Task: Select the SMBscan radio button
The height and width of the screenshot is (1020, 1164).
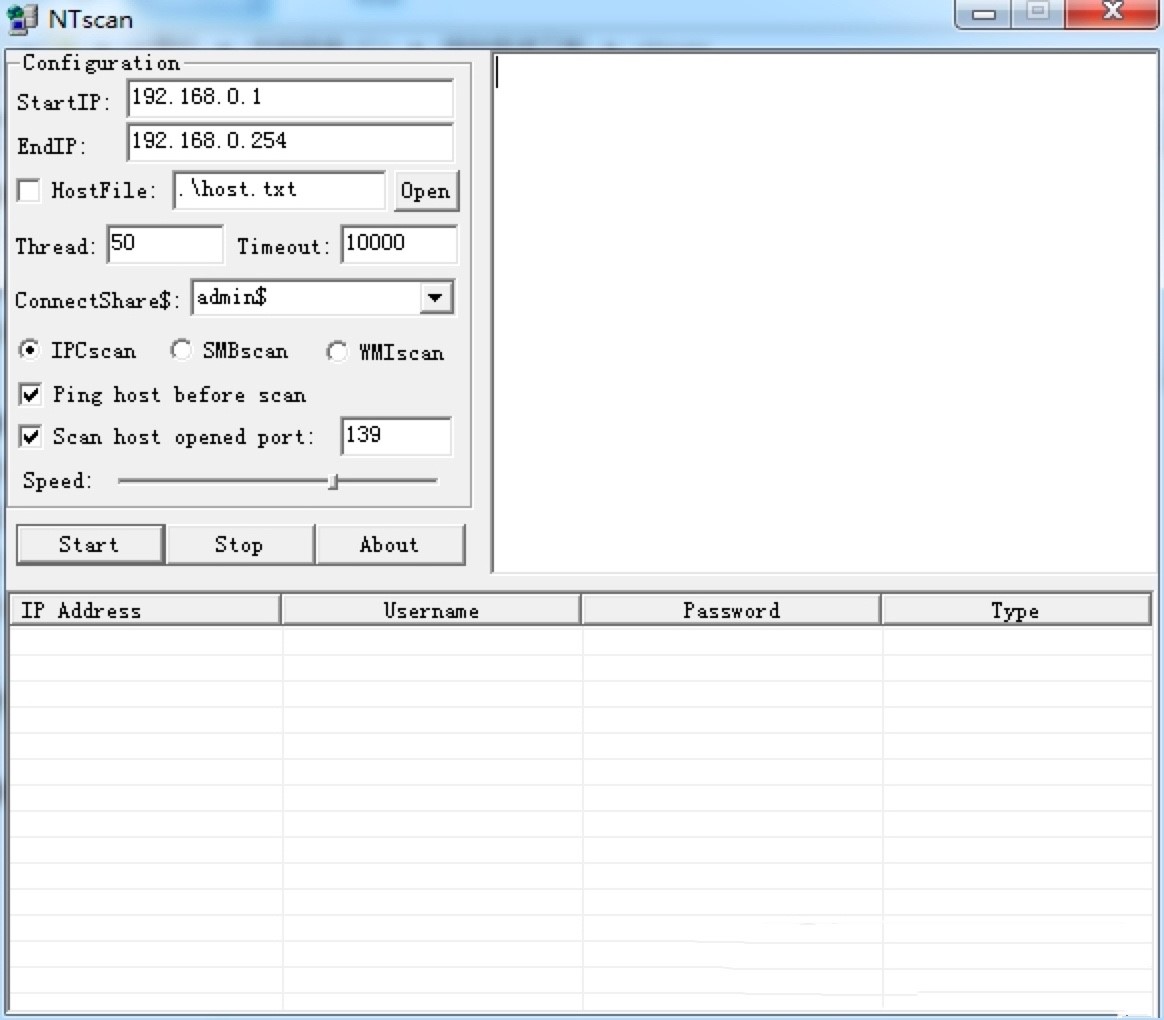Action: click(181, 350)
